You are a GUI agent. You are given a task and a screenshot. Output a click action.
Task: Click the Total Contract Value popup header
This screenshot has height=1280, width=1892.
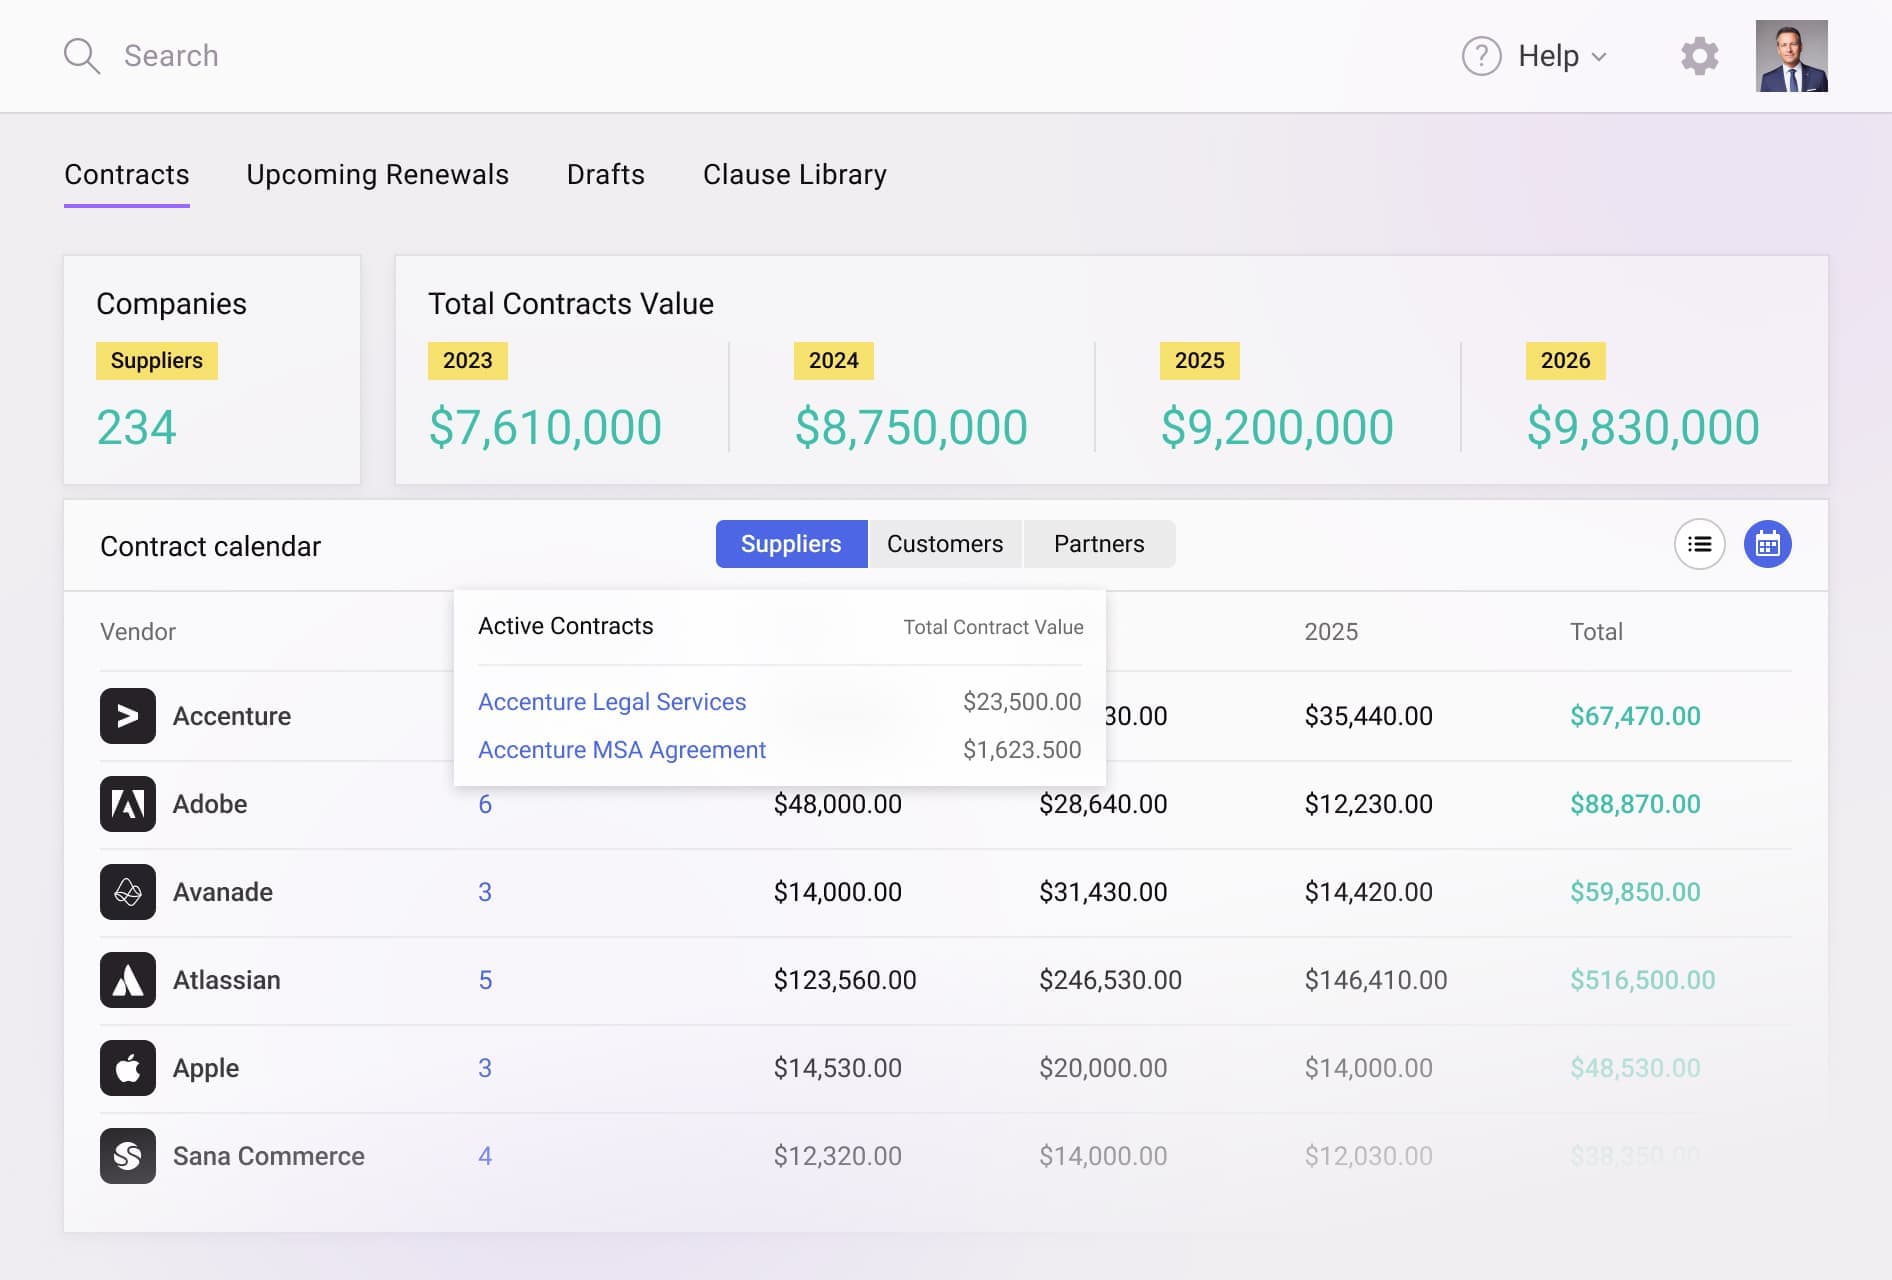(x=993, y=627)
